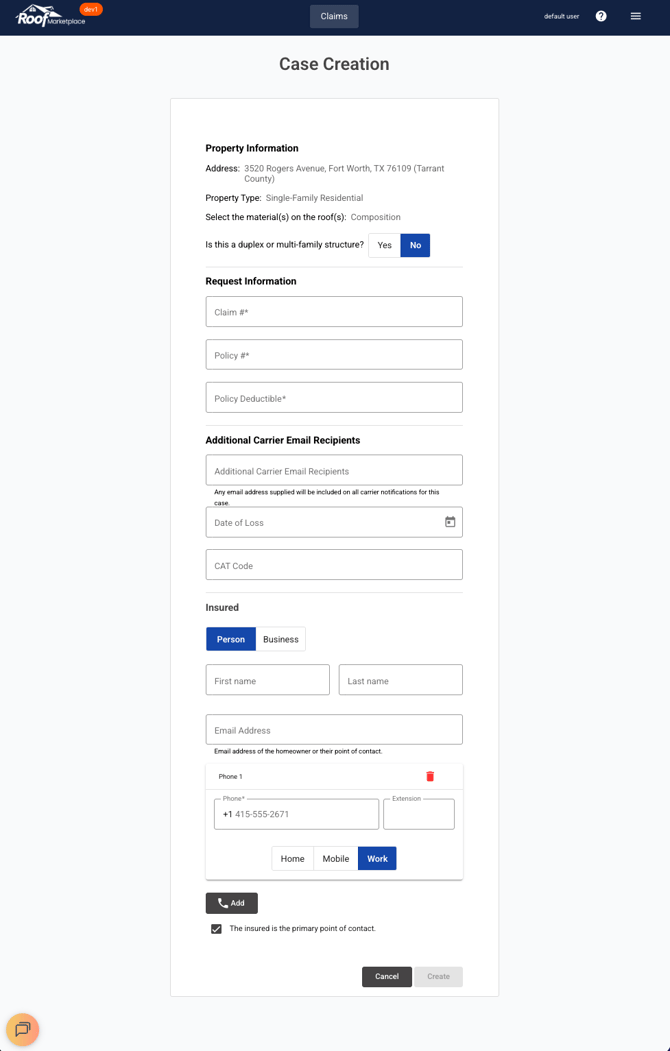Viewport: 670px width, 1051px height.
Task: Switch insured type to Business
Action: [281, 639]
